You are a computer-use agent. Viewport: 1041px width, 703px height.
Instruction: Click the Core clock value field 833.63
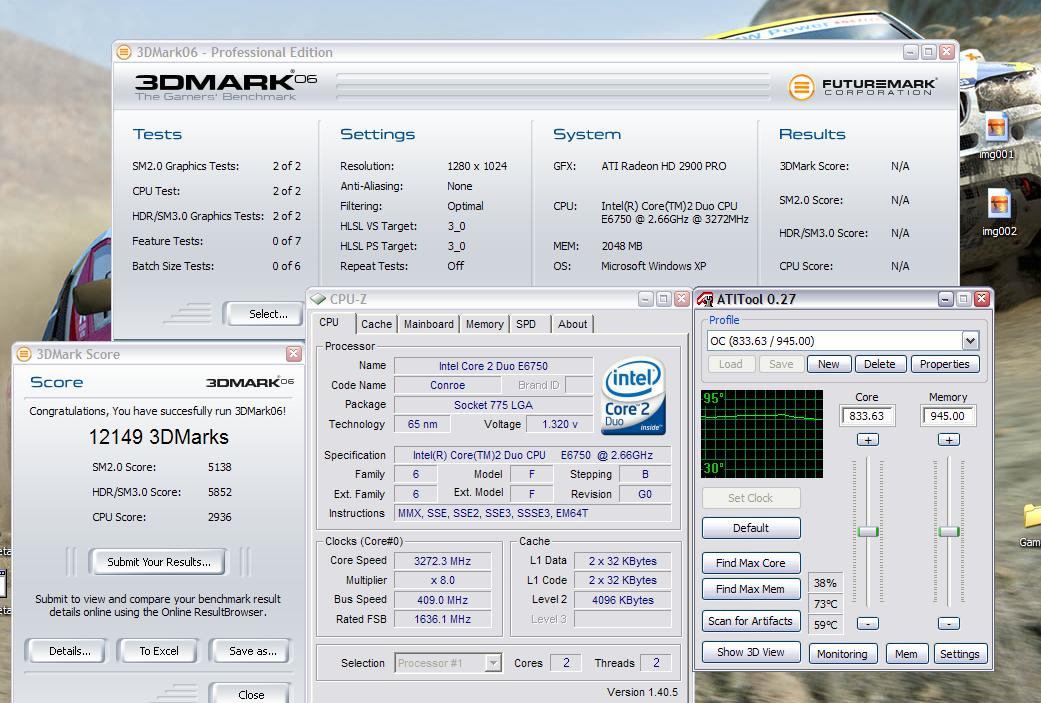pos(867,416)
